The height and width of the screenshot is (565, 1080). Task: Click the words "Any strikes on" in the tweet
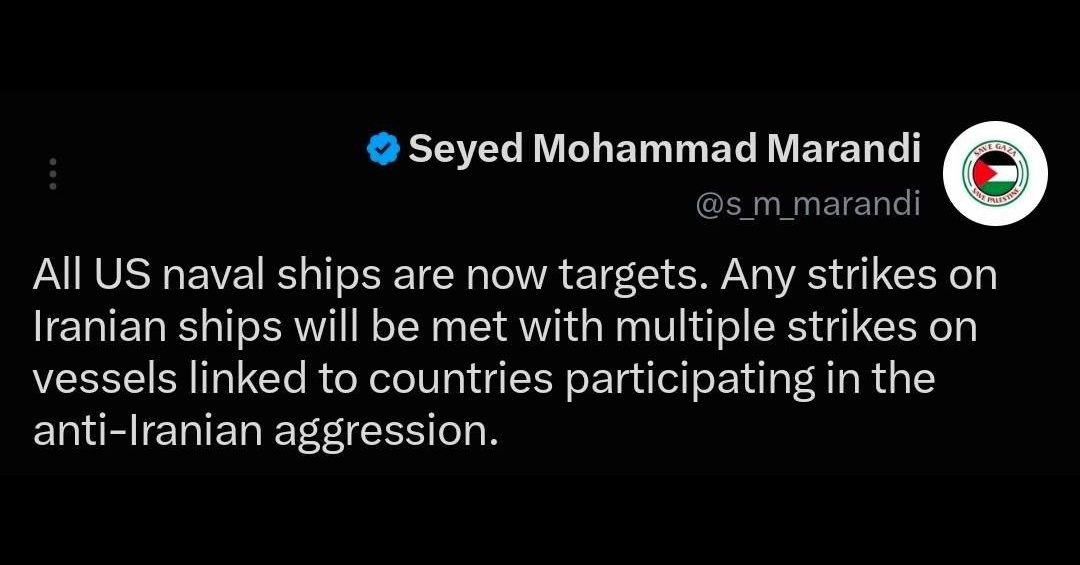(x=859, y=275)
